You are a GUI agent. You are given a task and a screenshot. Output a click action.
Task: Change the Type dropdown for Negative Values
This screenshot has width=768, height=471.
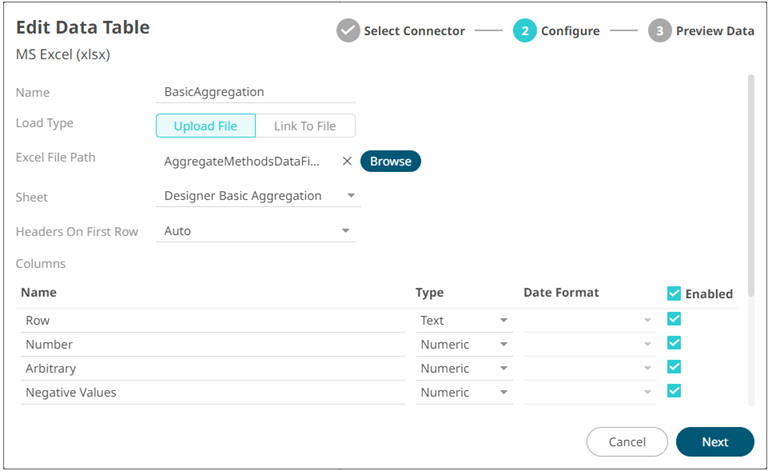coord(465,393)
